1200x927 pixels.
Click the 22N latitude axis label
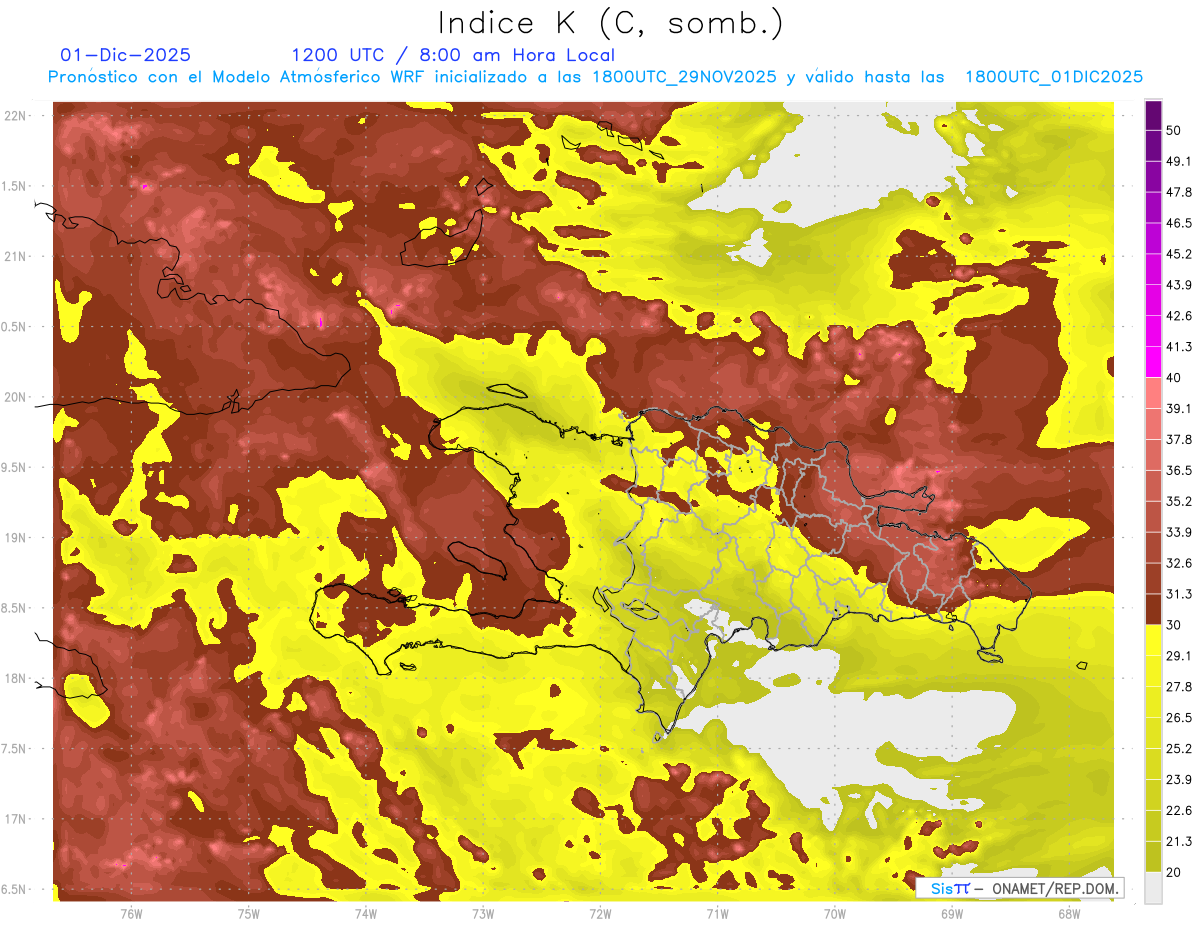point(15,116)
